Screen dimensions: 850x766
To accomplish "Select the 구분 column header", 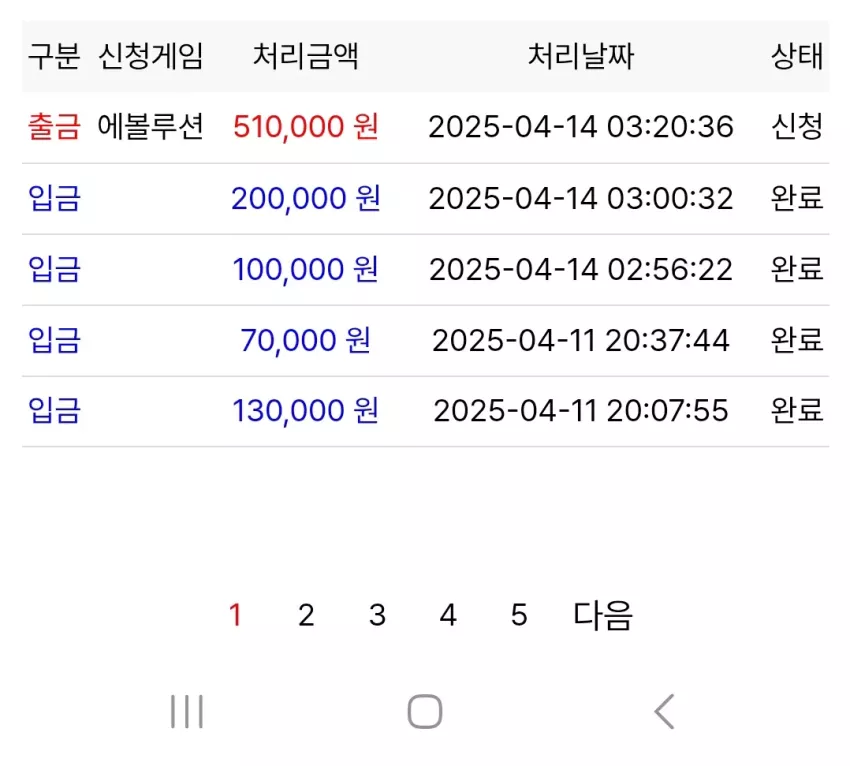I will click(54, 56).
